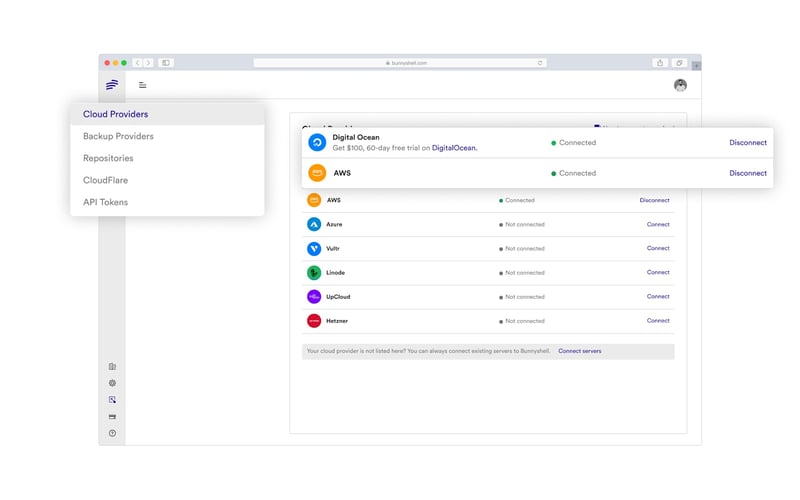Click Hetzner's "Not connected" status text
This screenshot has width=800, height=500.
[524, 321]
